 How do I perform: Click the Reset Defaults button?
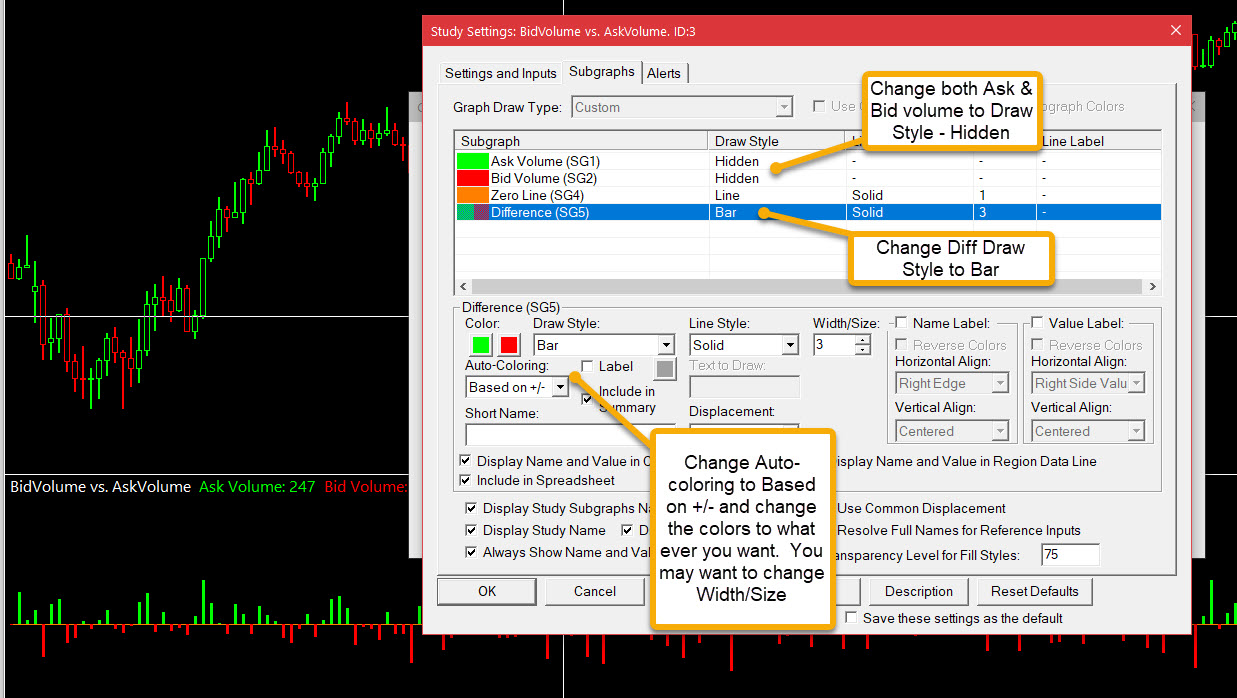click(x=1035, y=591)
